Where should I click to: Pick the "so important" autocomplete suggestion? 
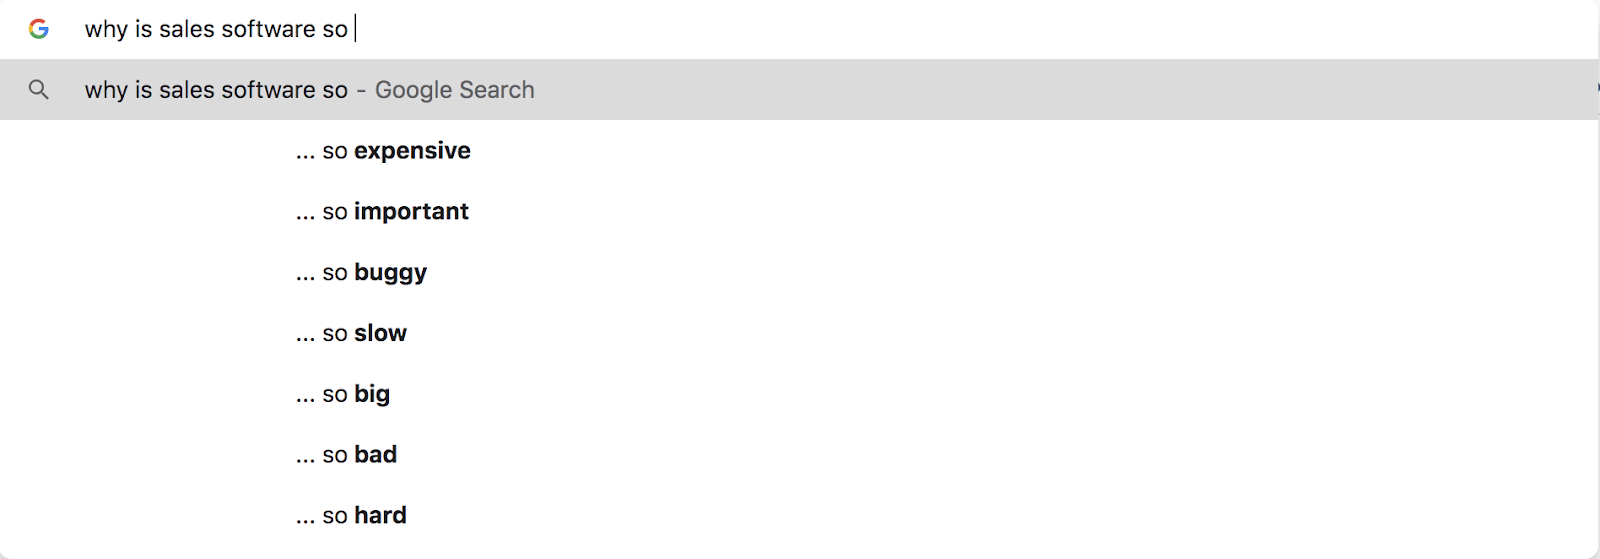pos(382,212)
